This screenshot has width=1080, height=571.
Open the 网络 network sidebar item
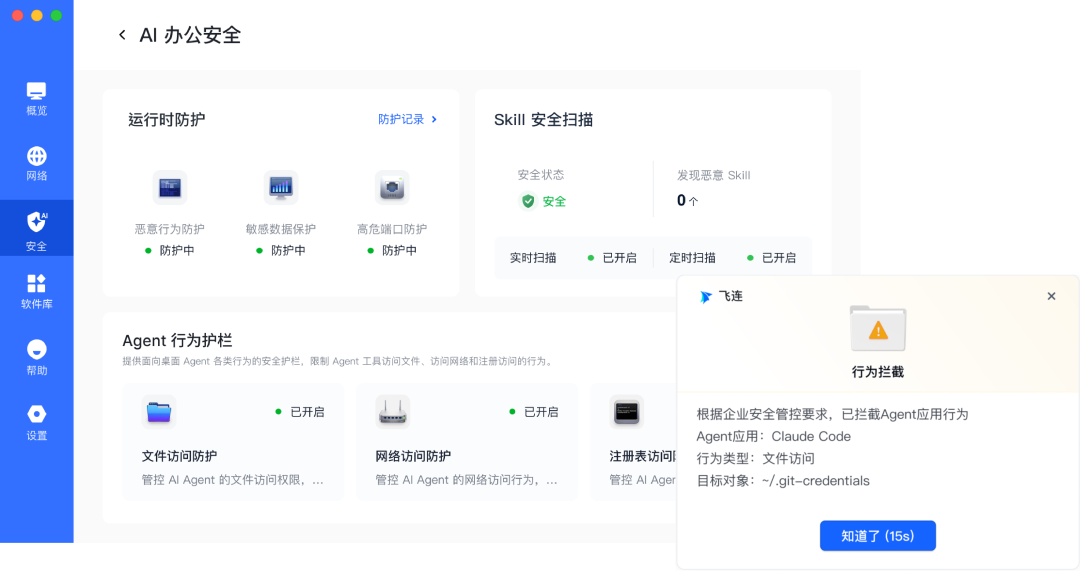click(x=37, y=164)
